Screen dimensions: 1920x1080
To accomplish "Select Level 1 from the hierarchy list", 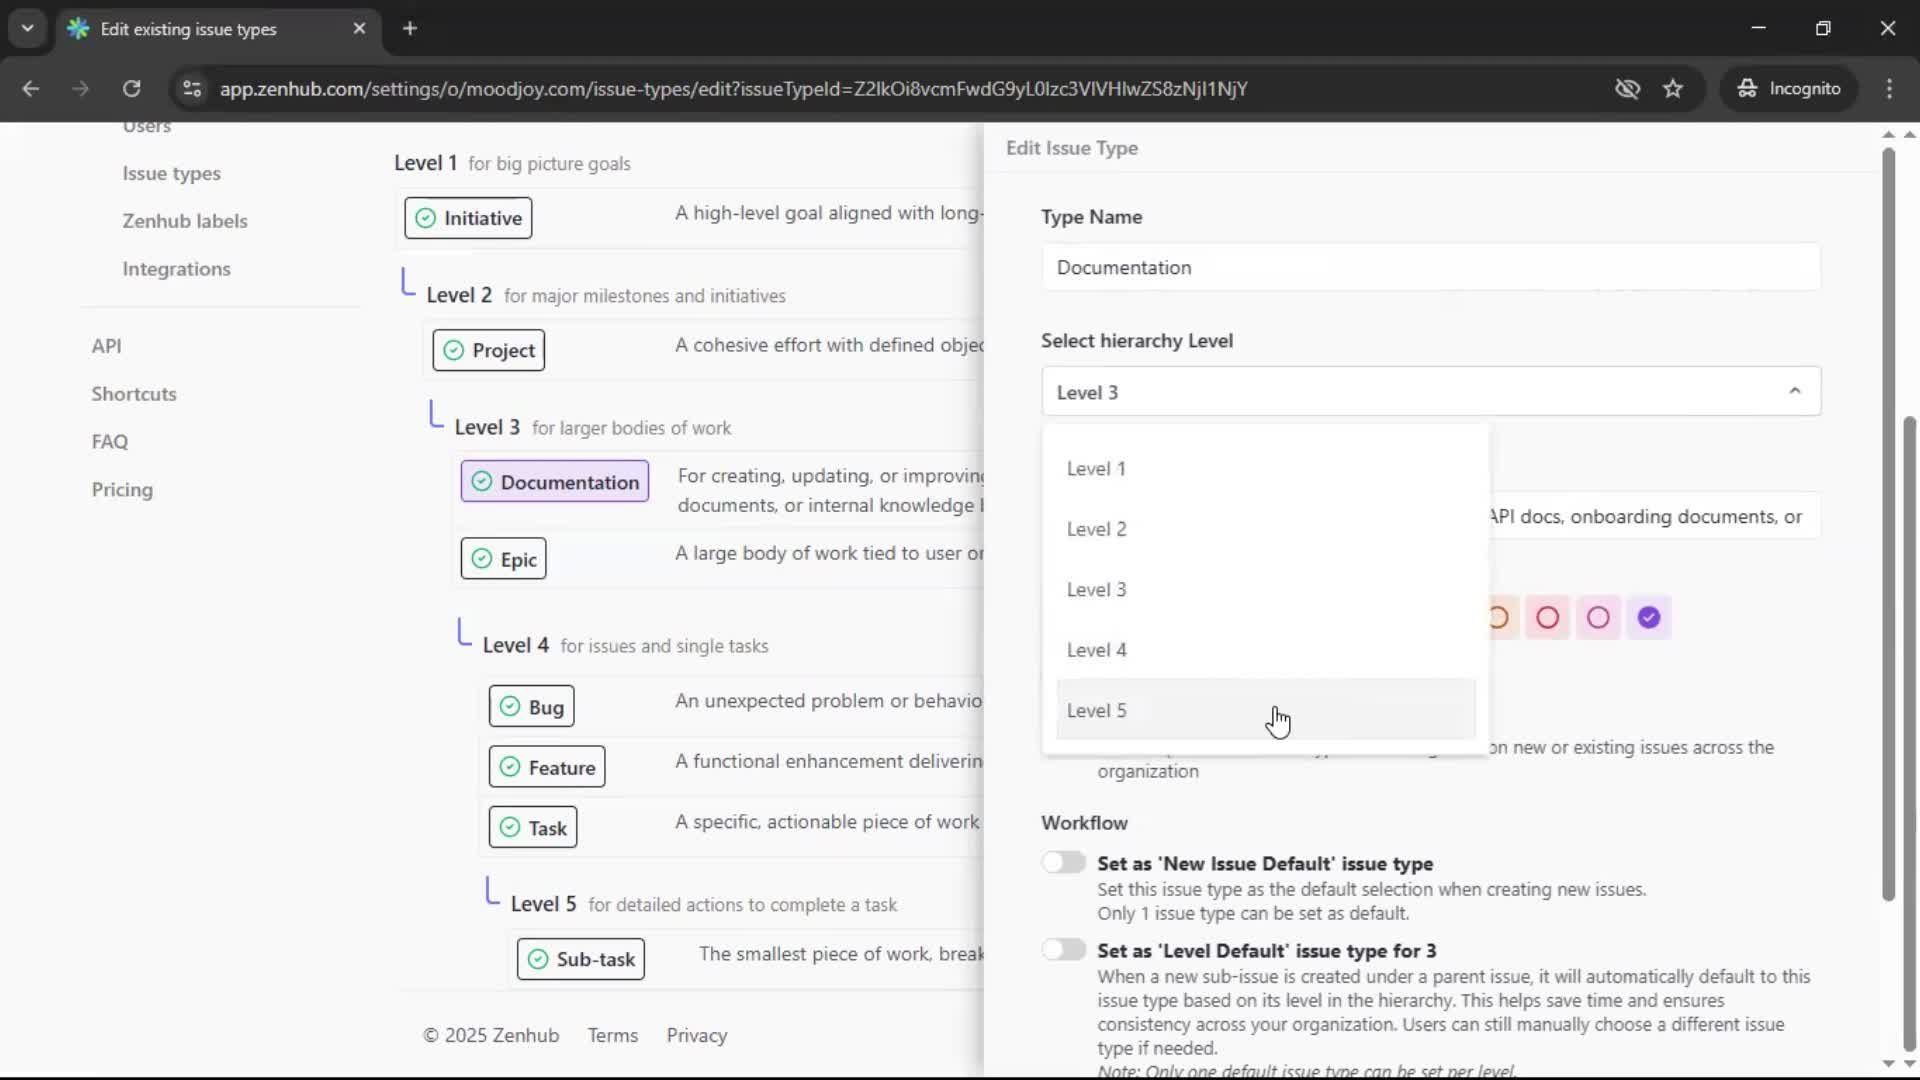I will pyautogui.click(x=1096, y=467).
